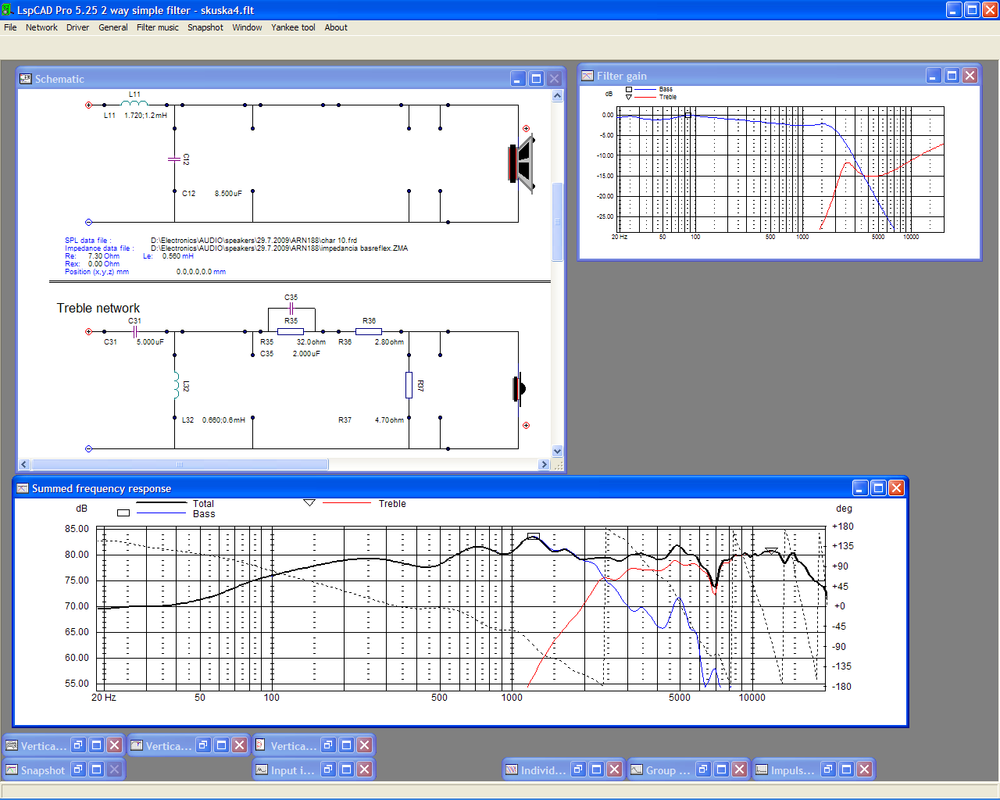The image size is (1000, 800).
Task: Select the C31 capacitor symbol
Action: pos(135,332)
